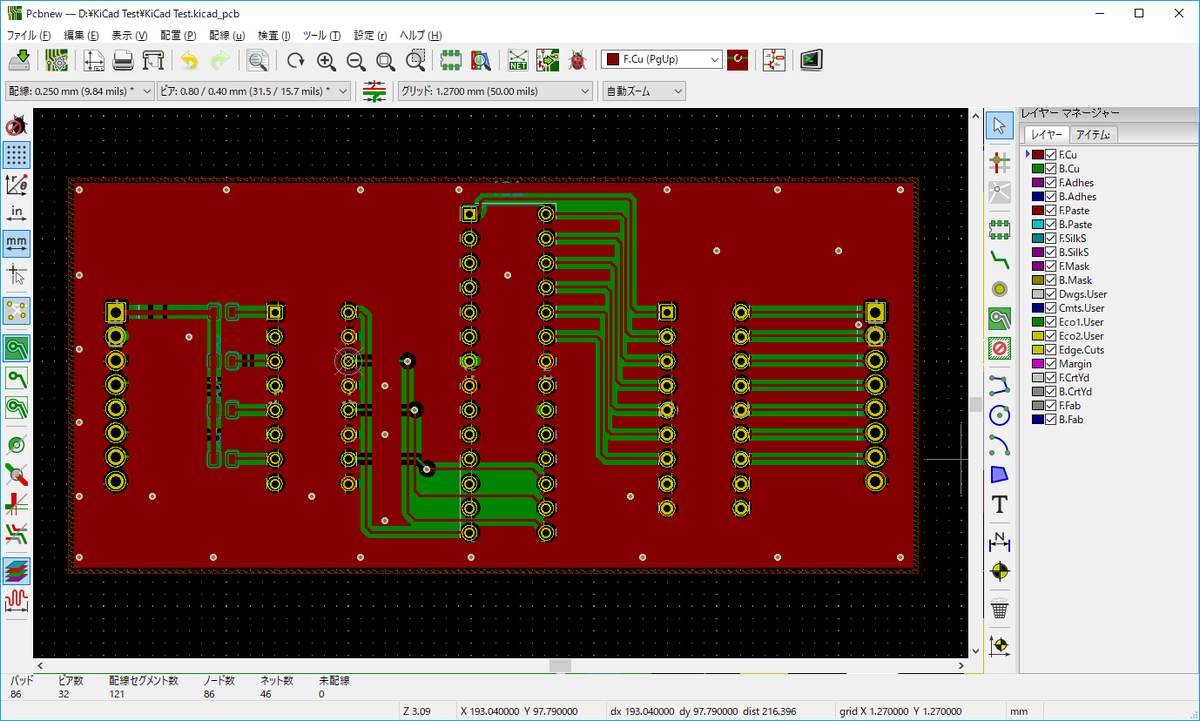Open the ヘルプ menu
Viewport: 1200px width, 721px height.
[420, 35]
